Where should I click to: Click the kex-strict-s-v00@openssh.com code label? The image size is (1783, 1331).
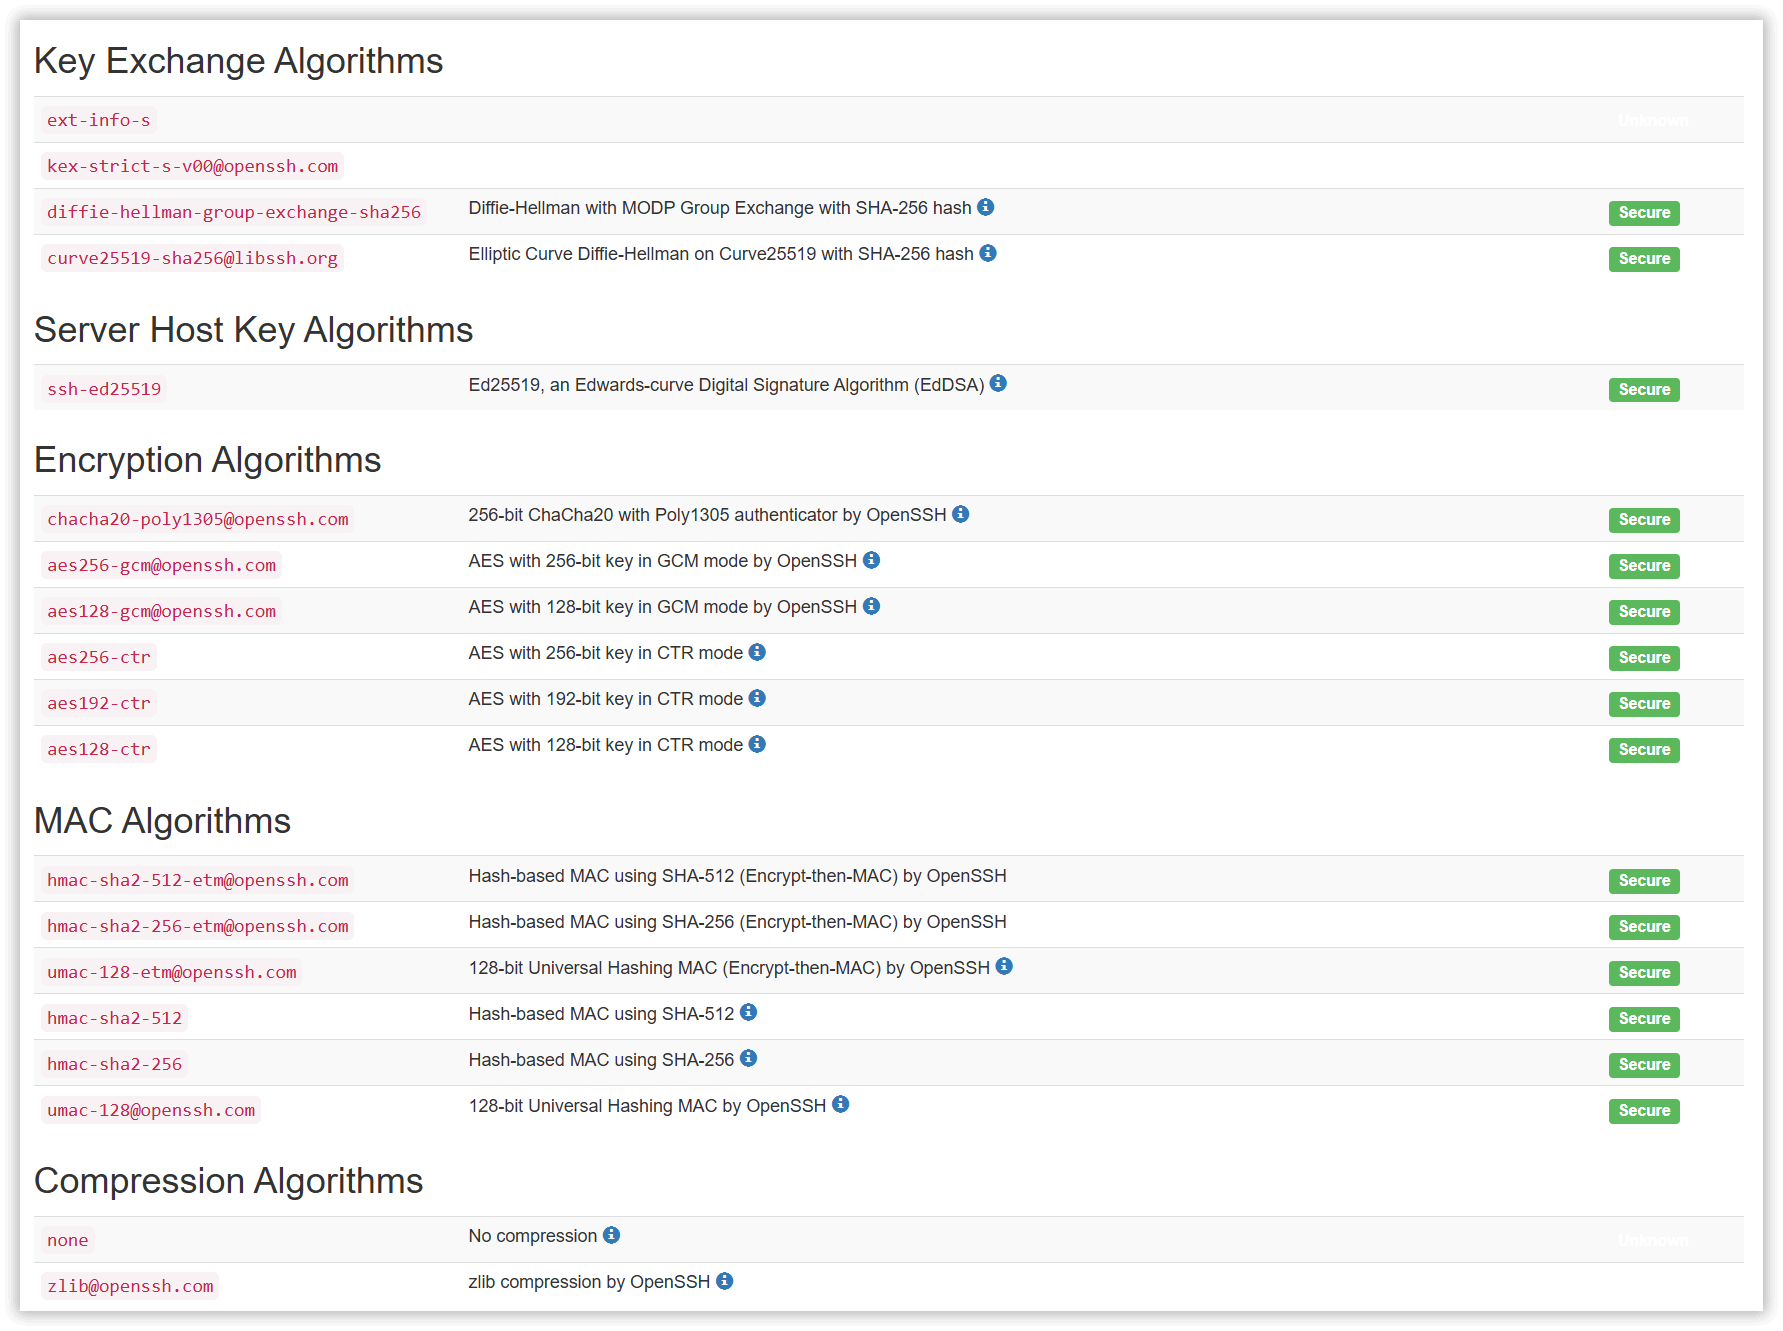coord(192,166)
